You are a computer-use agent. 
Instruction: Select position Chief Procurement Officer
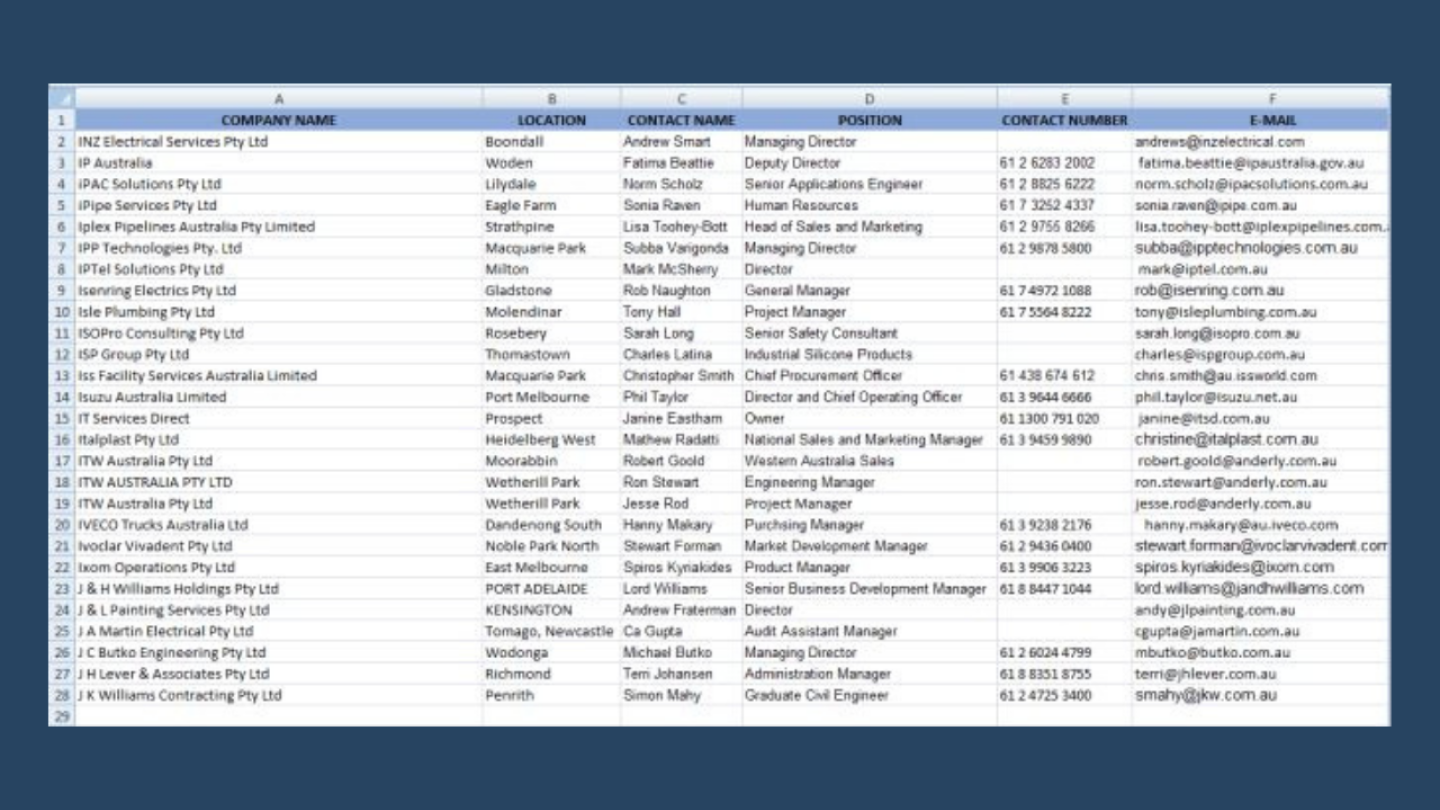tap(869, 376)
